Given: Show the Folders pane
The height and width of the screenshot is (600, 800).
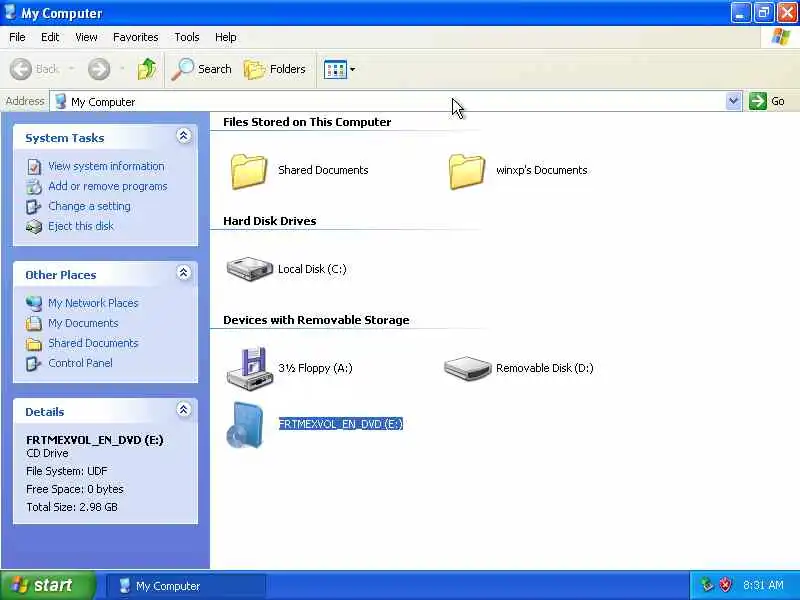Looking at the screenshot, I should coord(275,69).
